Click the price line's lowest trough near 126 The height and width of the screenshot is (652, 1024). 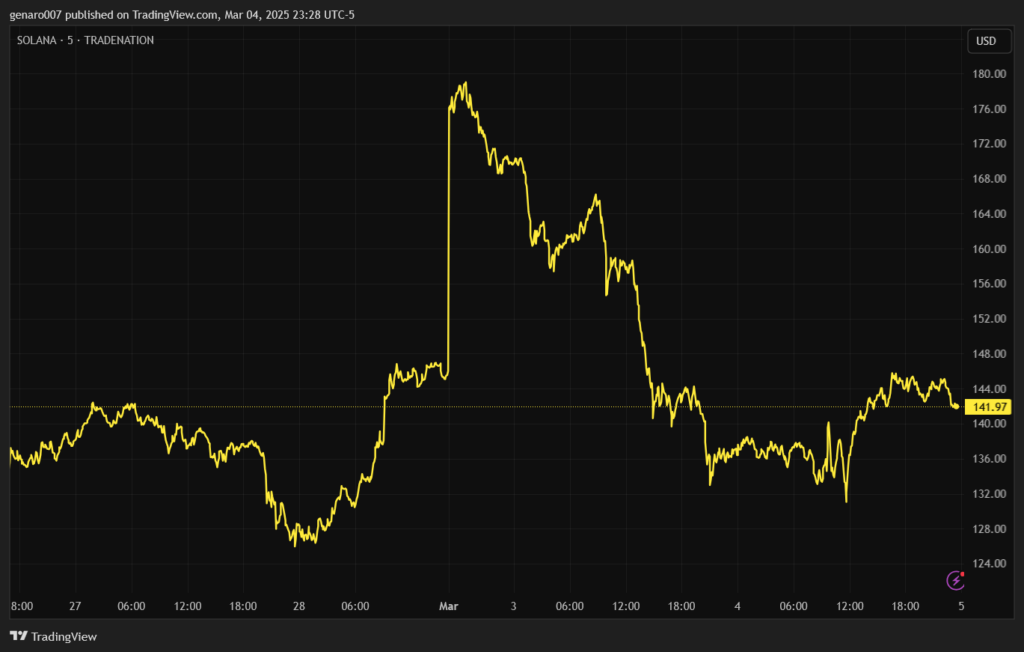coord(295,544)
